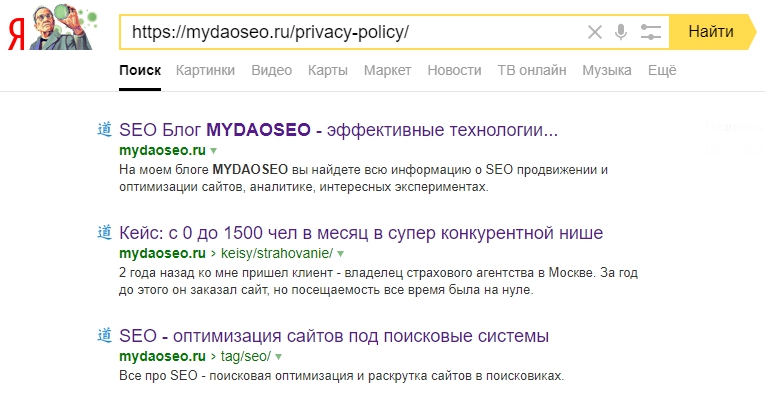Expand dropdown arrow after keisy/strahovanie/
765x393 pixels.
(341, 254)
